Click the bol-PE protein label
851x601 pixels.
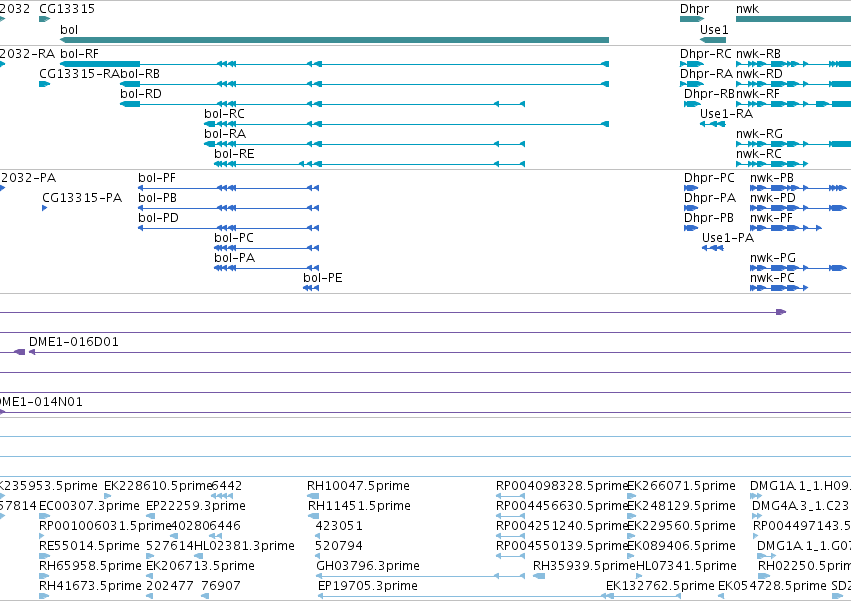[322, 279]
